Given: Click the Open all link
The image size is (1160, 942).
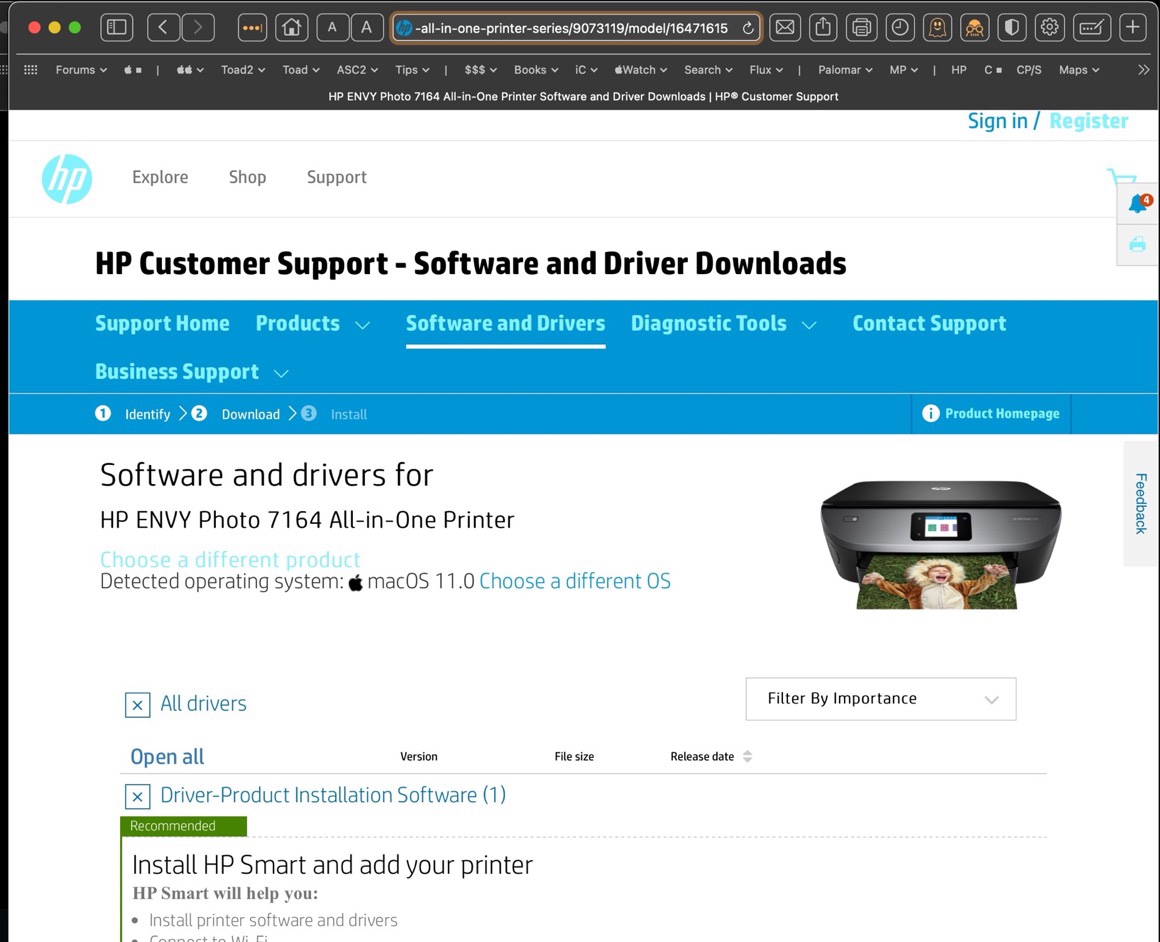Looking at the screenshot, I should click(167, 757).
